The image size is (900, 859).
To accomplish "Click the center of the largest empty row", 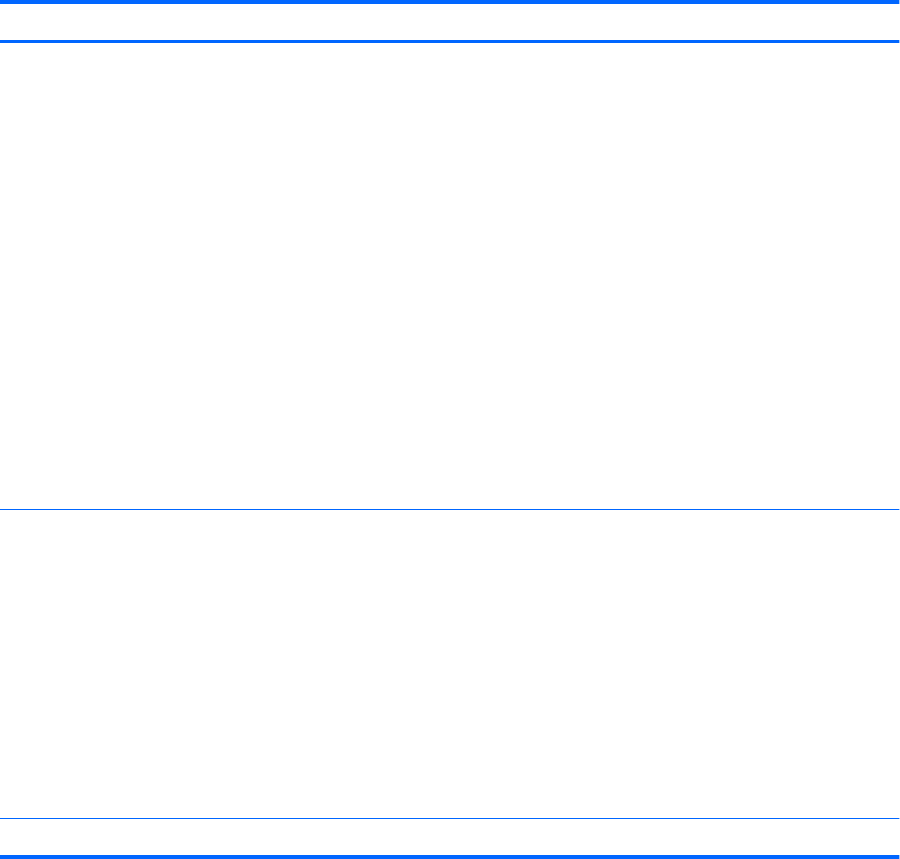I will click(x=450, y=276).
